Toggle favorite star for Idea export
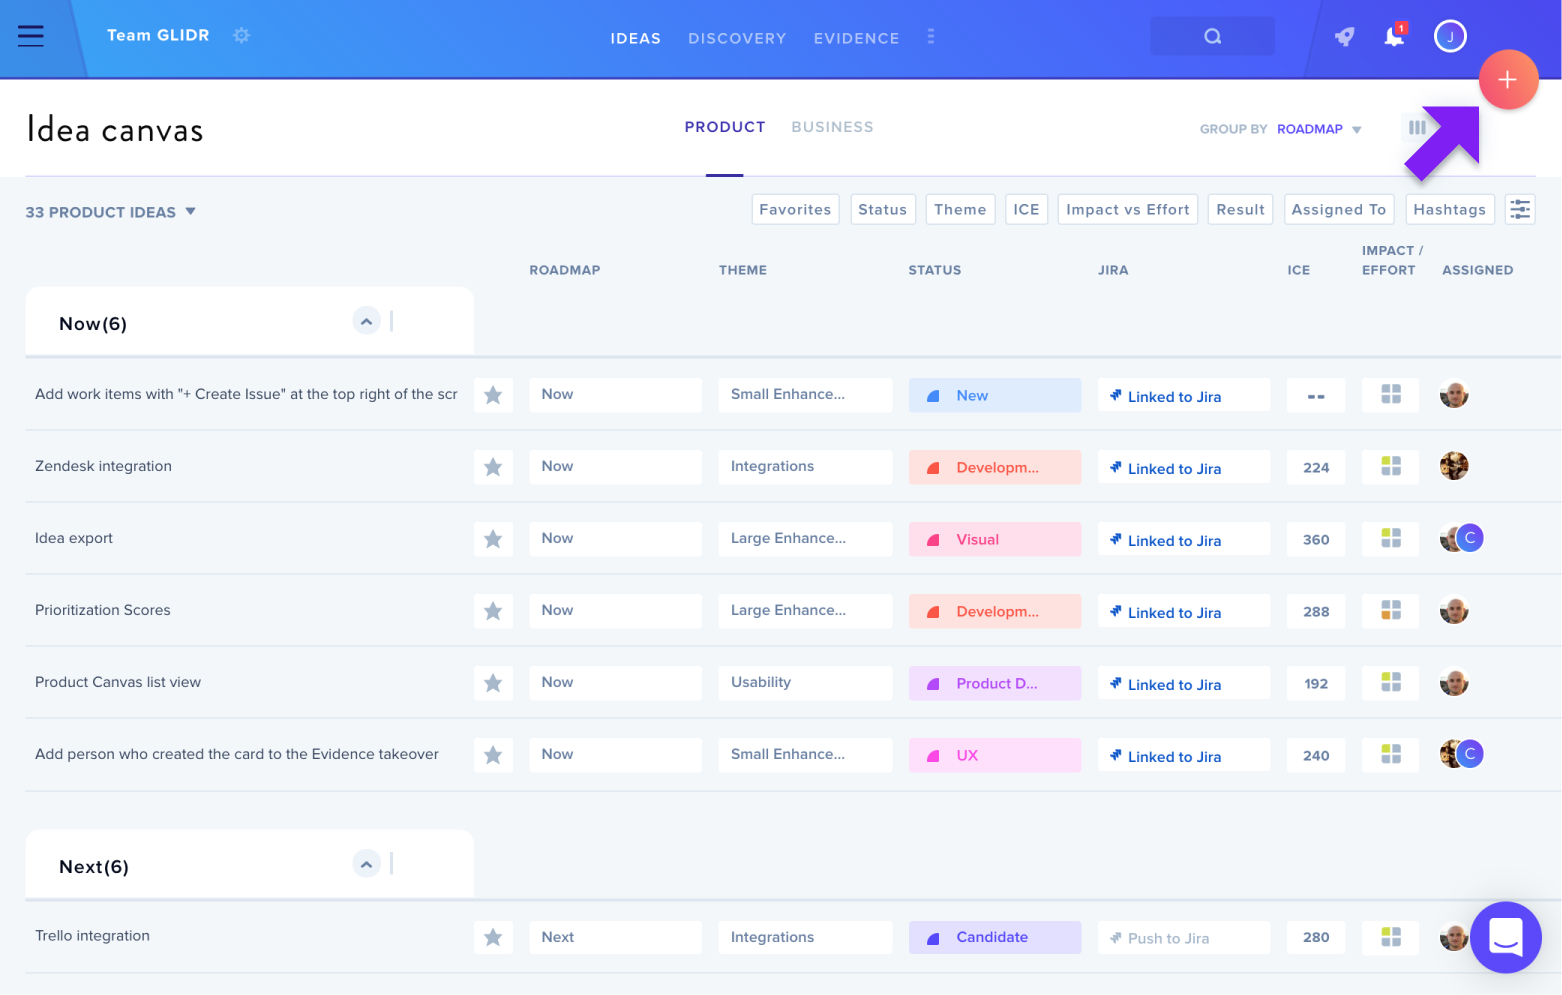This screenshot has height=995, width=1562. coord(493,539)
